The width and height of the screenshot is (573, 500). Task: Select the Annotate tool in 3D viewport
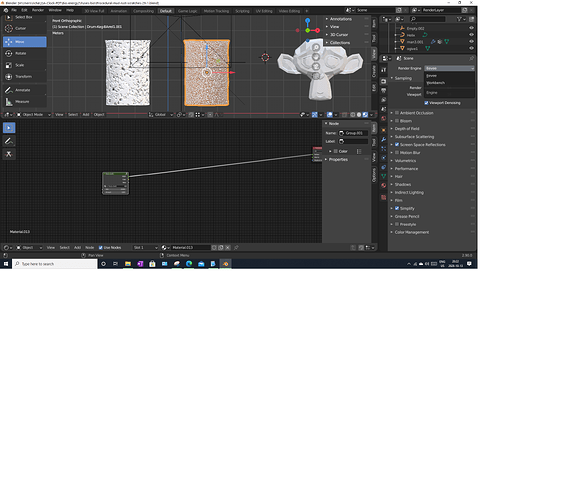pyautogui.click(x=24, y=90)
